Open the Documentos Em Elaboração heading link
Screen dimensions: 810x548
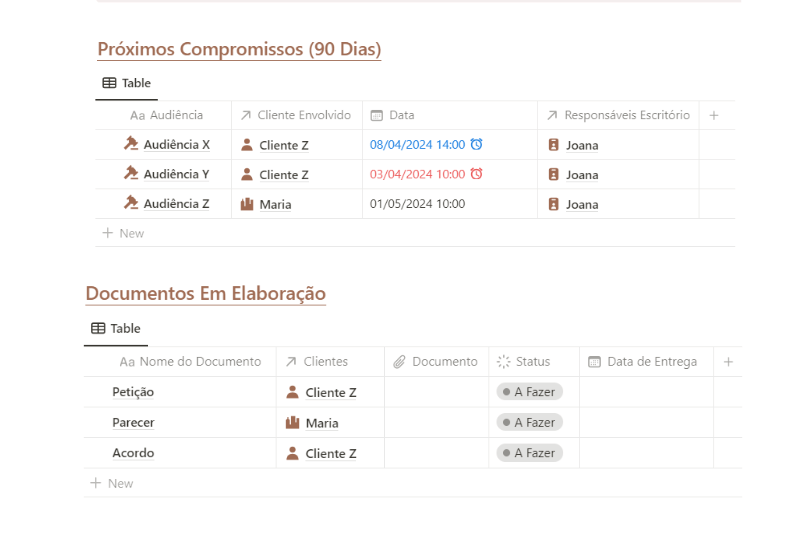pos(205,294)
